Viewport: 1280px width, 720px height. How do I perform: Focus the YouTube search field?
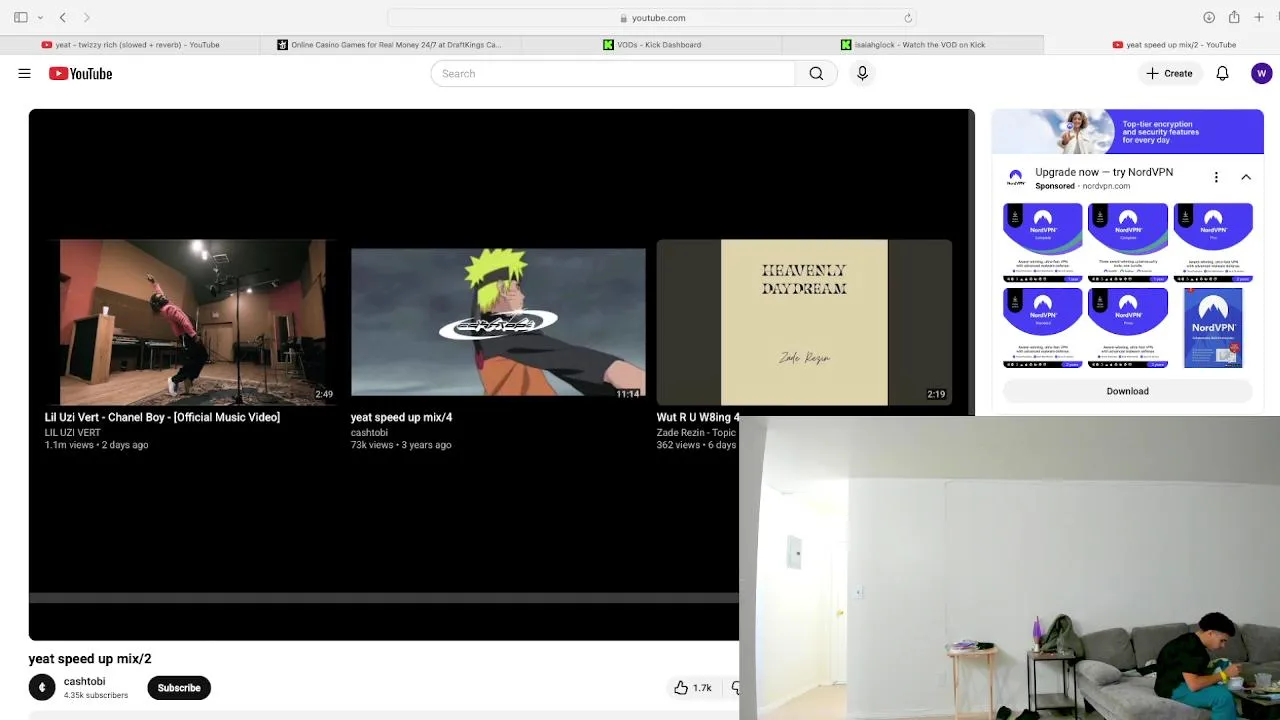click(x=613, y=73)
